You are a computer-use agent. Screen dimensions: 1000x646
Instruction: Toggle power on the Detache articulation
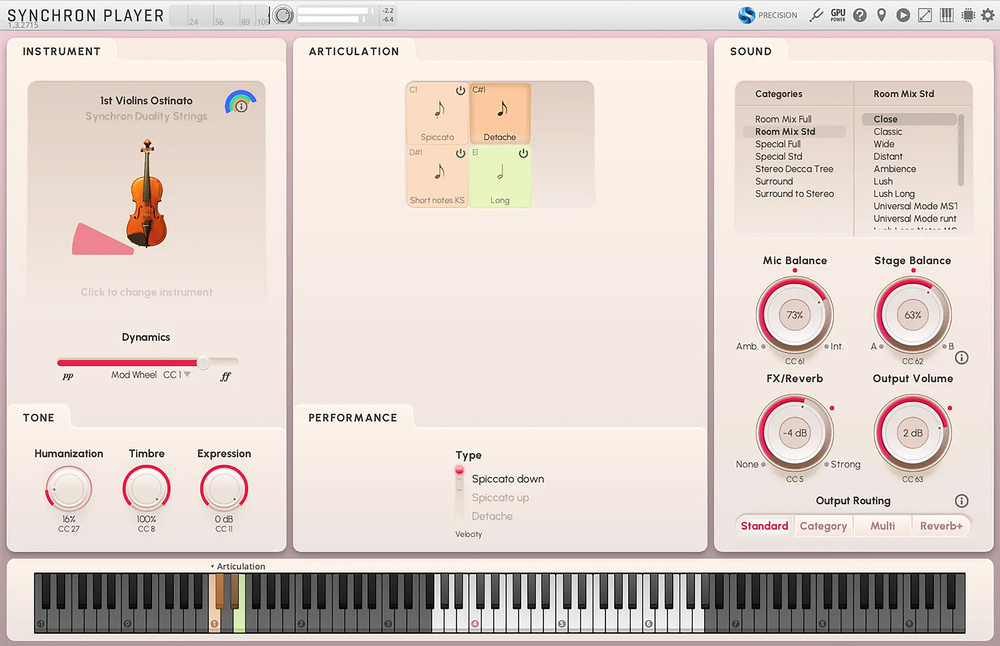click(x=523, y=91)
